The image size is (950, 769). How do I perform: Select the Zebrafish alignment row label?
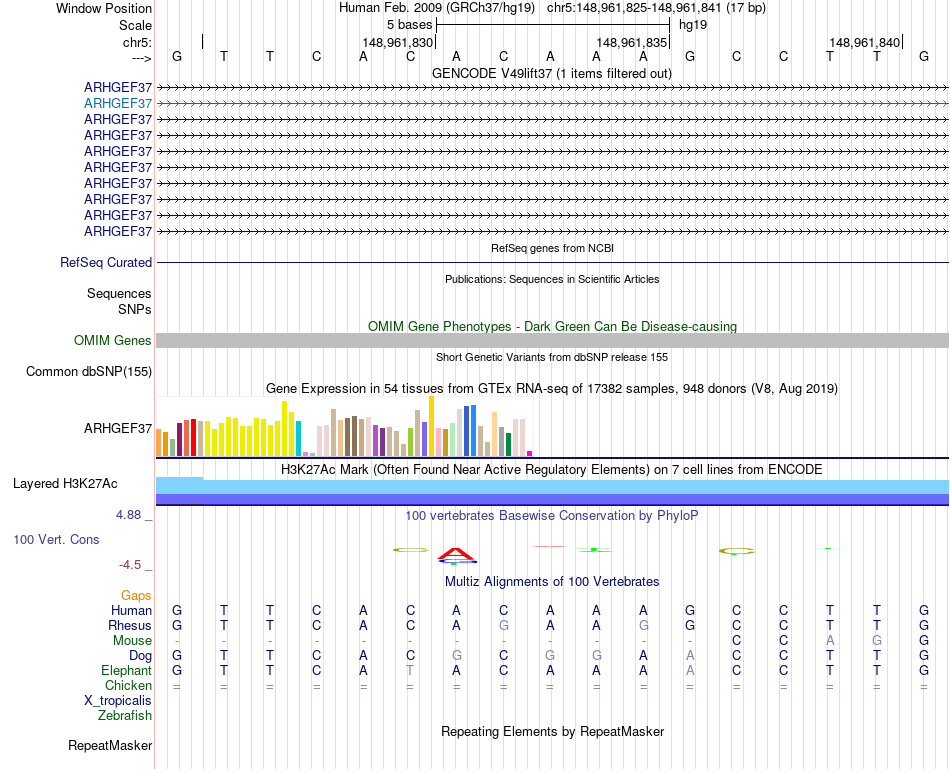(x=125, y=716)
